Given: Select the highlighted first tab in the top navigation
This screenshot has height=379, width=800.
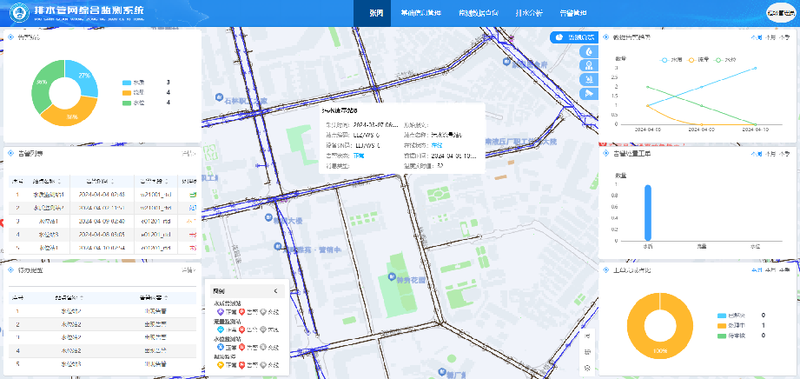Looking at the screenshot, I should 372,13.
